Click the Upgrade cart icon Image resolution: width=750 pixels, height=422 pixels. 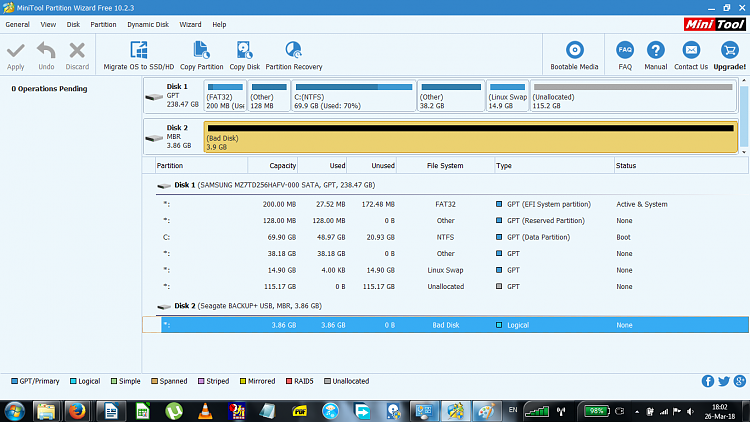coord(729,50)
